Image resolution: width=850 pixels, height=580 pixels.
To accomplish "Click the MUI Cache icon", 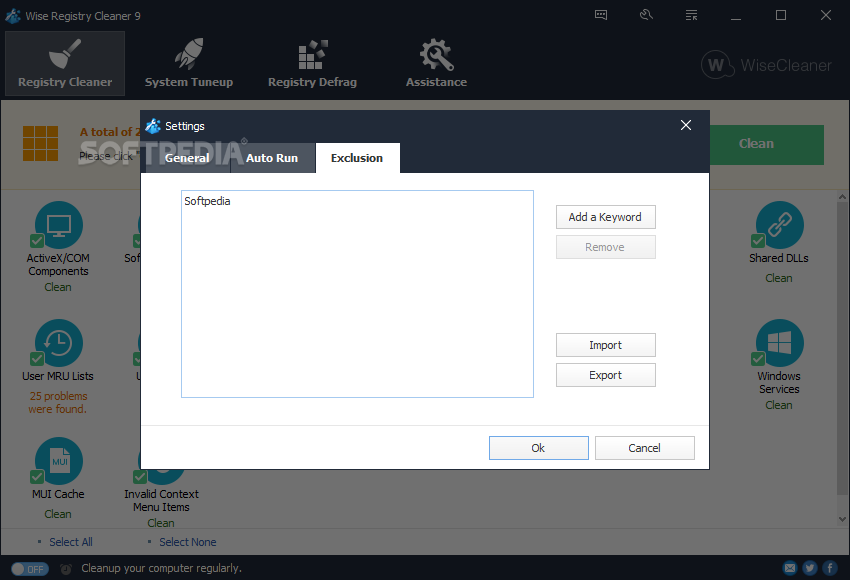I will pos(59,461).
